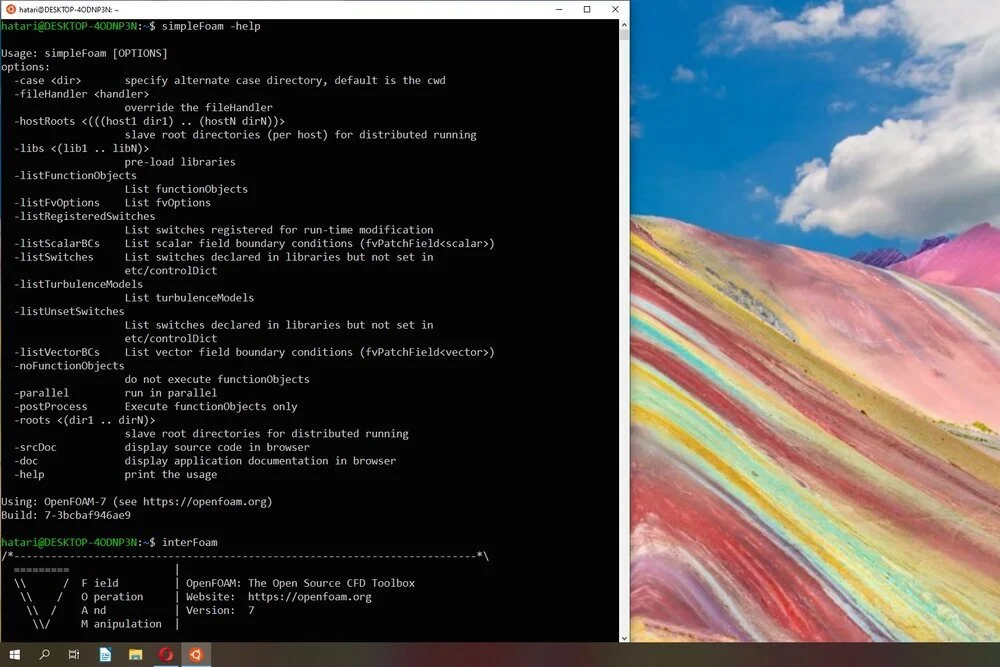The width and height of the screenshot is (1000, 667).
Task: Launch Opera browser from the taskbar
Action: click(166, 654)
